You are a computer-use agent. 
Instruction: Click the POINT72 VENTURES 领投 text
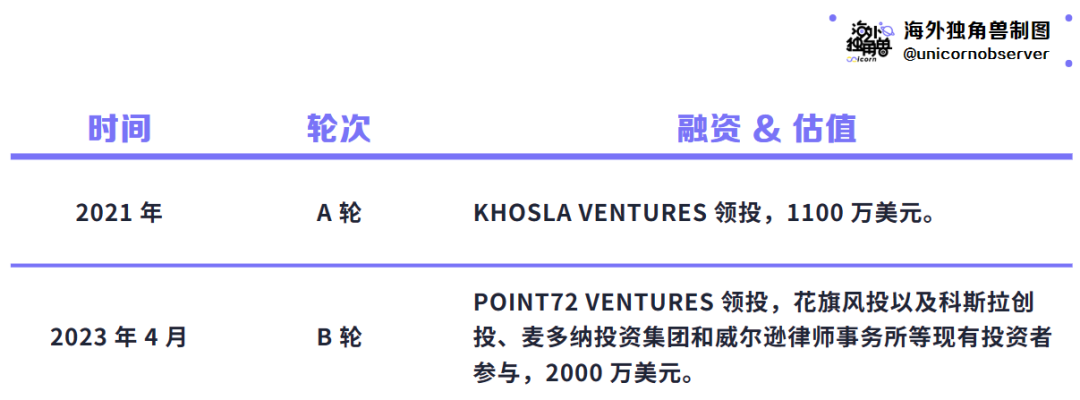click(x=618, y=302)
